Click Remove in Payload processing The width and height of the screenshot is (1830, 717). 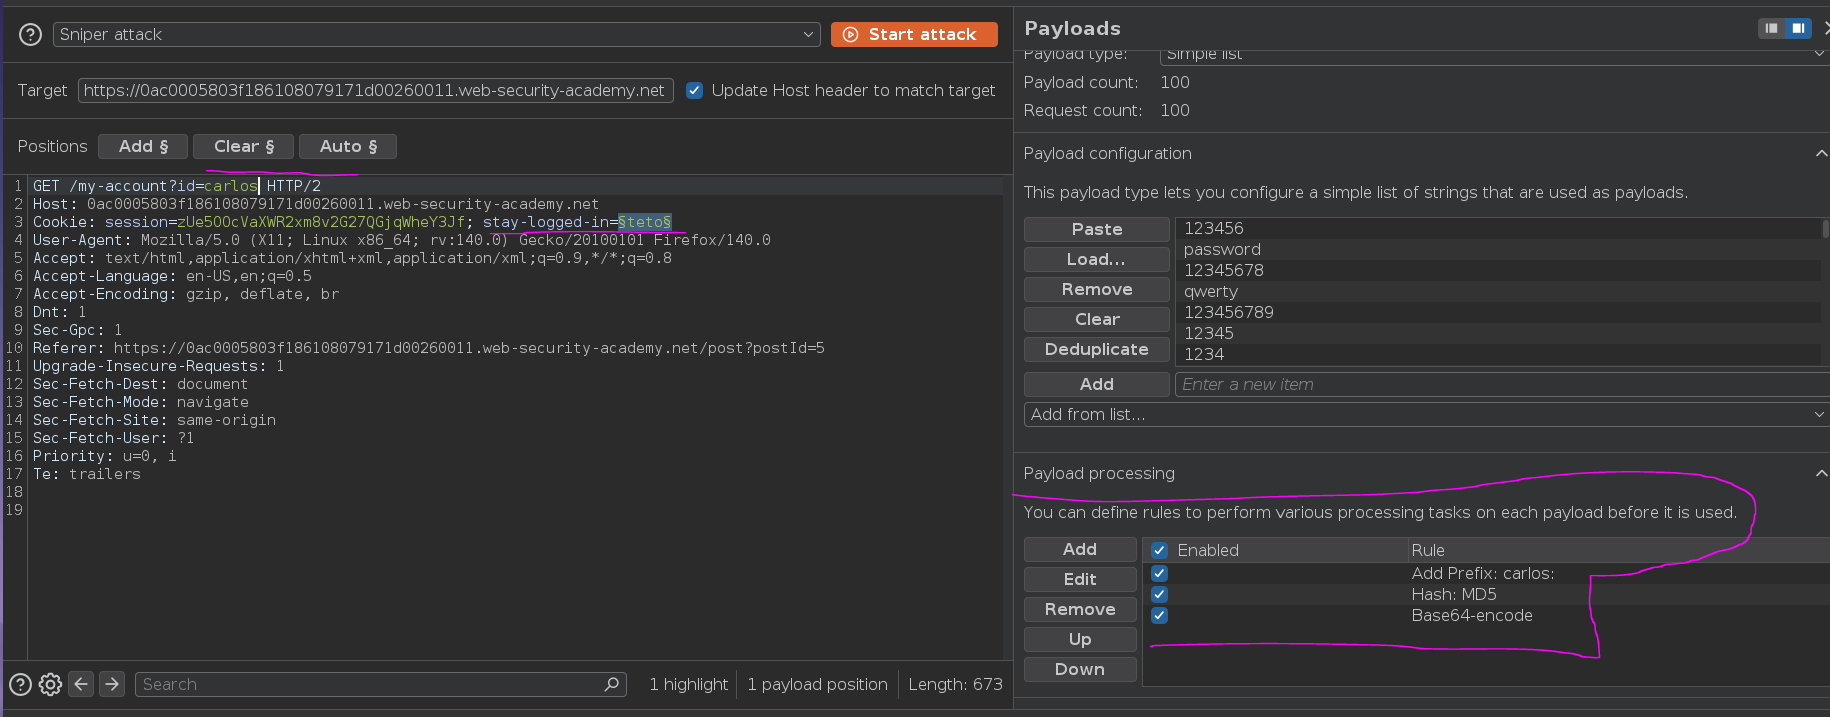pos(1080,609)
